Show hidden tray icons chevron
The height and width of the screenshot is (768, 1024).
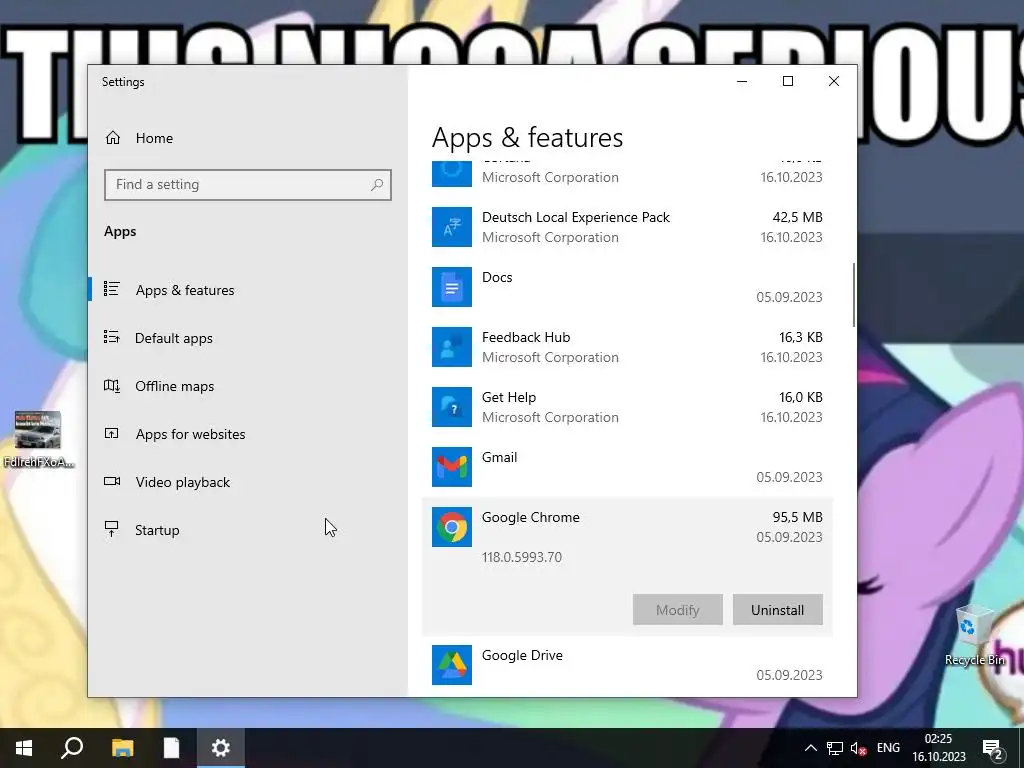pos(810,748)
